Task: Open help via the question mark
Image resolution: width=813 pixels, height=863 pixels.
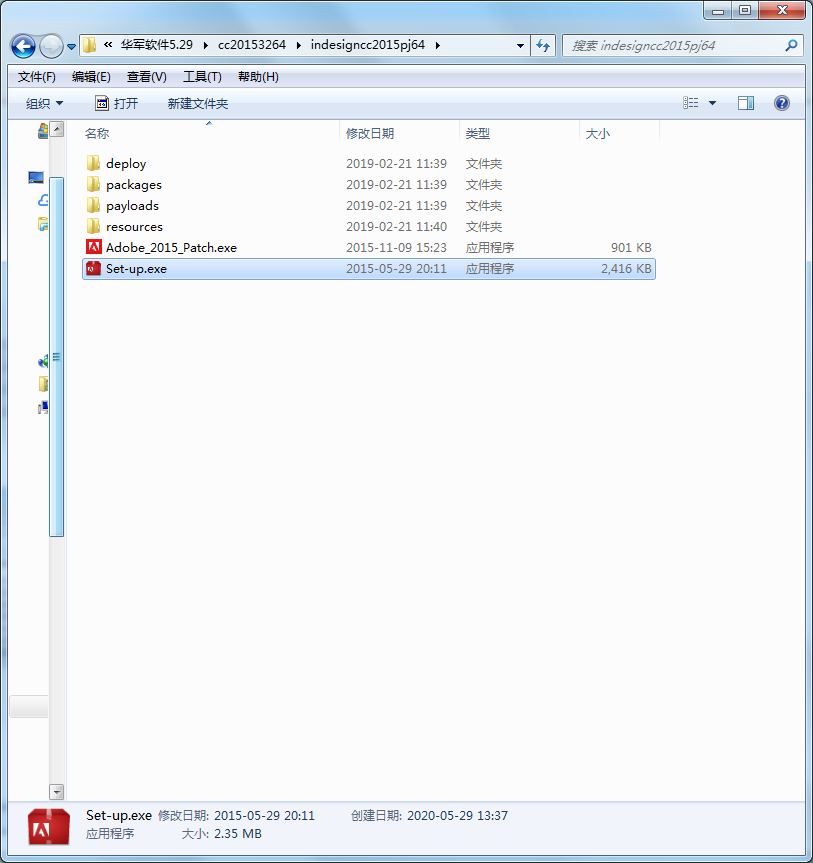Action: point(782,103)
